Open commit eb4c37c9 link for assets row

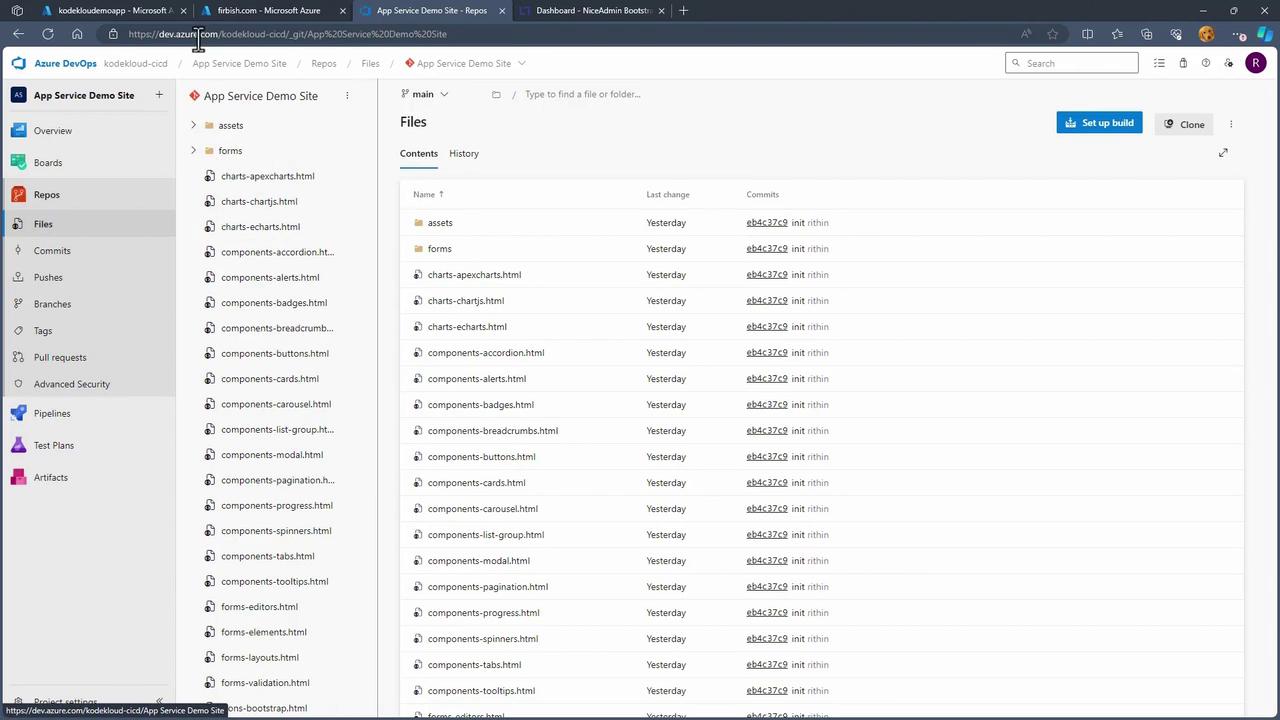click(x=767, y=222)
